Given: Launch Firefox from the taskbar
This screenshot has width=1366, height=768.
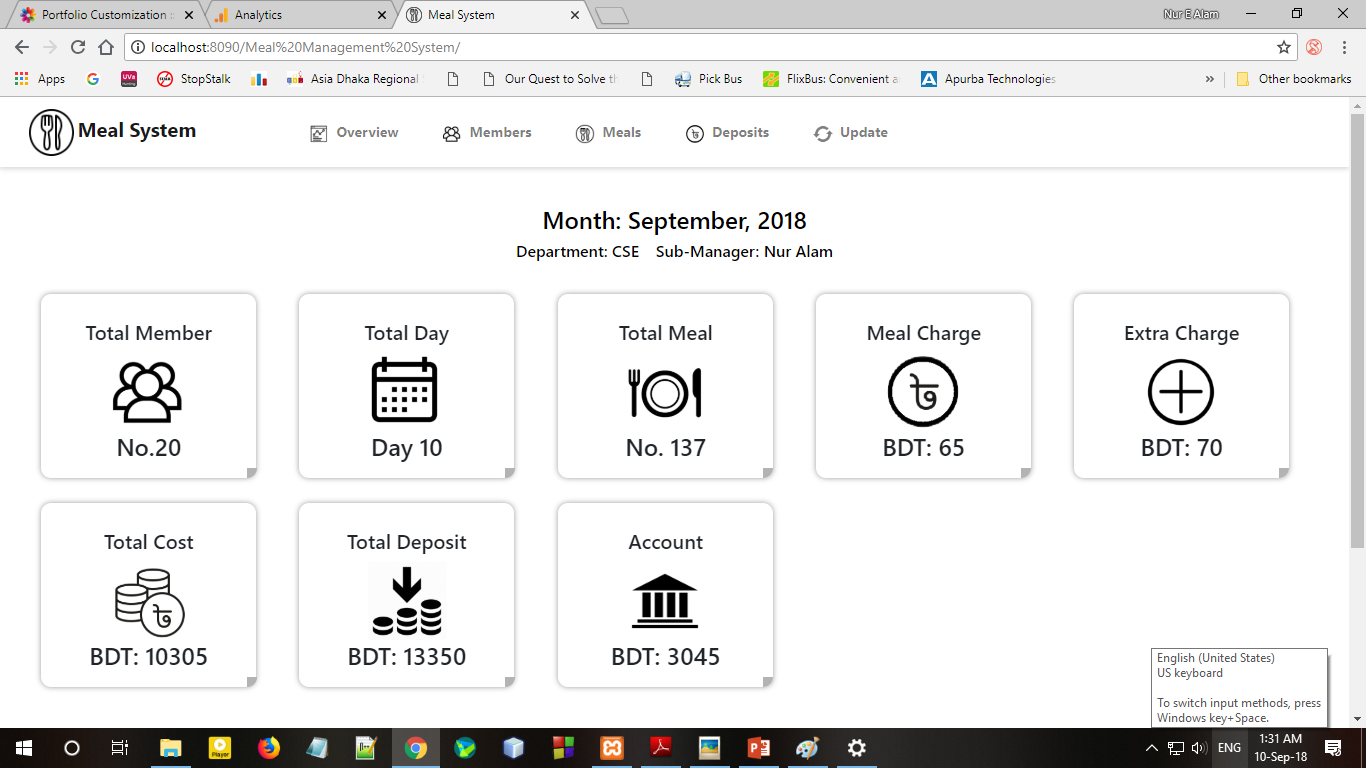Looking at the screenshot, I should [x=269, y=748].
